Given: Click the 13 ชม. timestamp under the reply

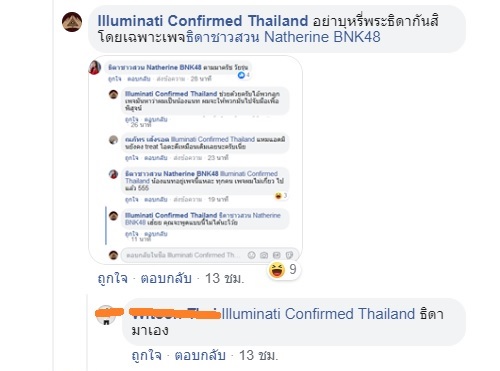Looking at the screenshot, I should click(x=258, y=355).
